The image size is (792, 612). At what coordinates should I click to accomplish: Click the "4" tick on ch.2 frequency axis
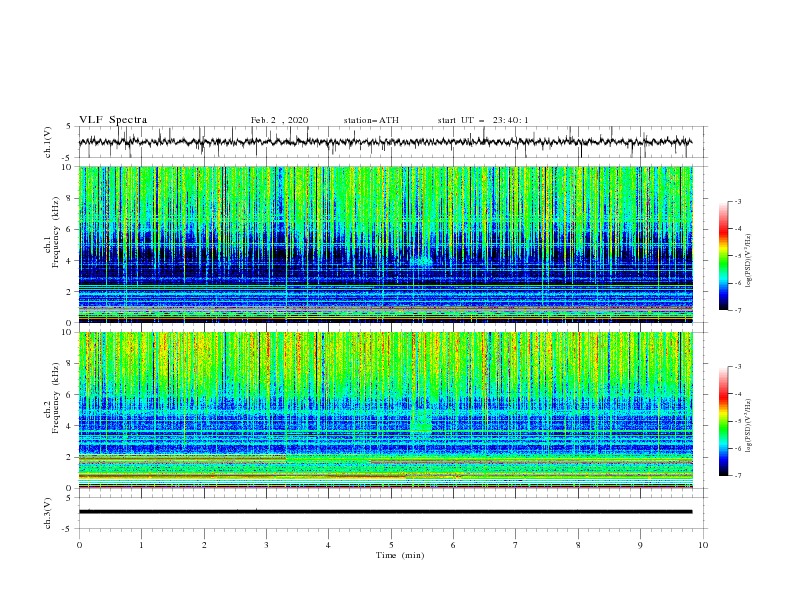click(x=70, y=426)
